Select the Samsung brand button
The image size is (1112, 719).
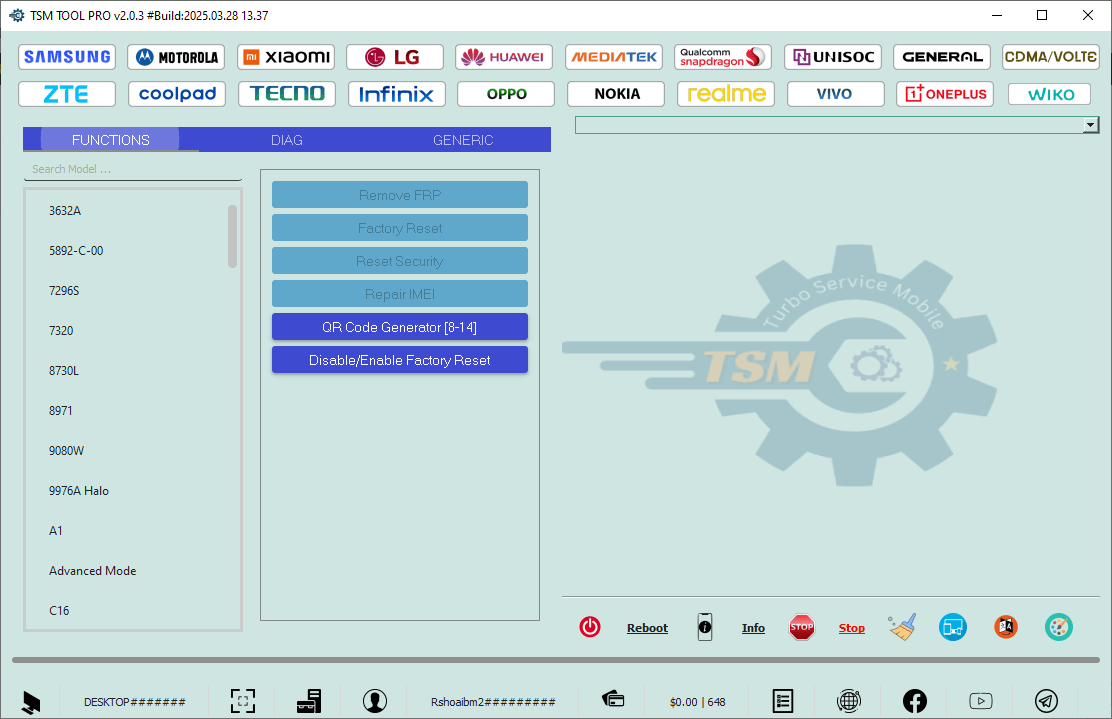pos(67,57)
